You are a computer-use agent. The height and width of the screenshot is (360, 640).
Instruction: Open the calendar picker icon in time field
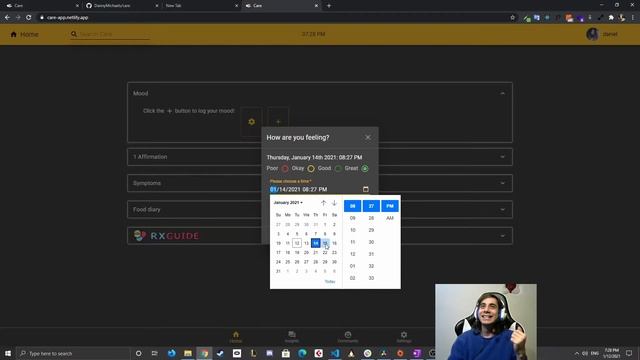click(x=366, y=189)
